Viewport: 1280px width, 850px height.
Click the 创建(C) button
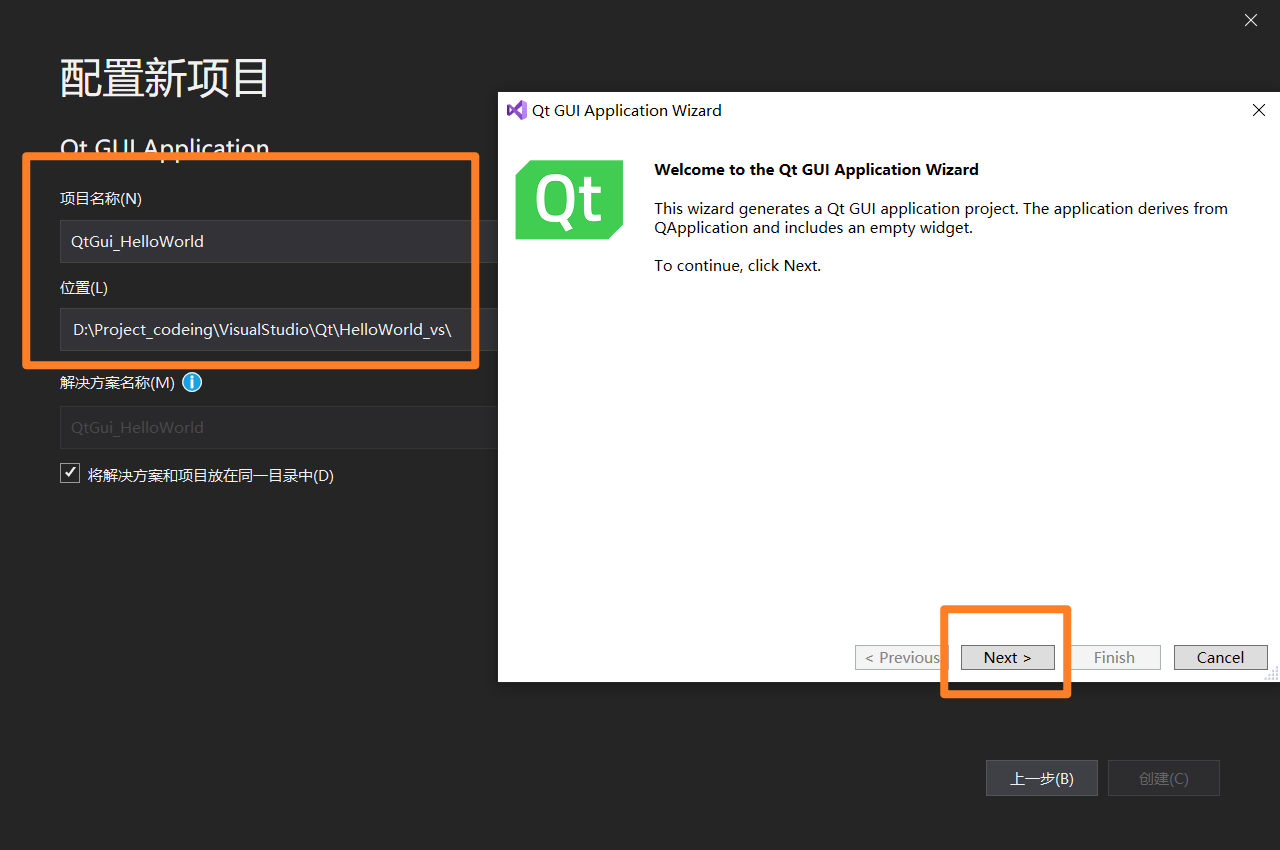1163,778
